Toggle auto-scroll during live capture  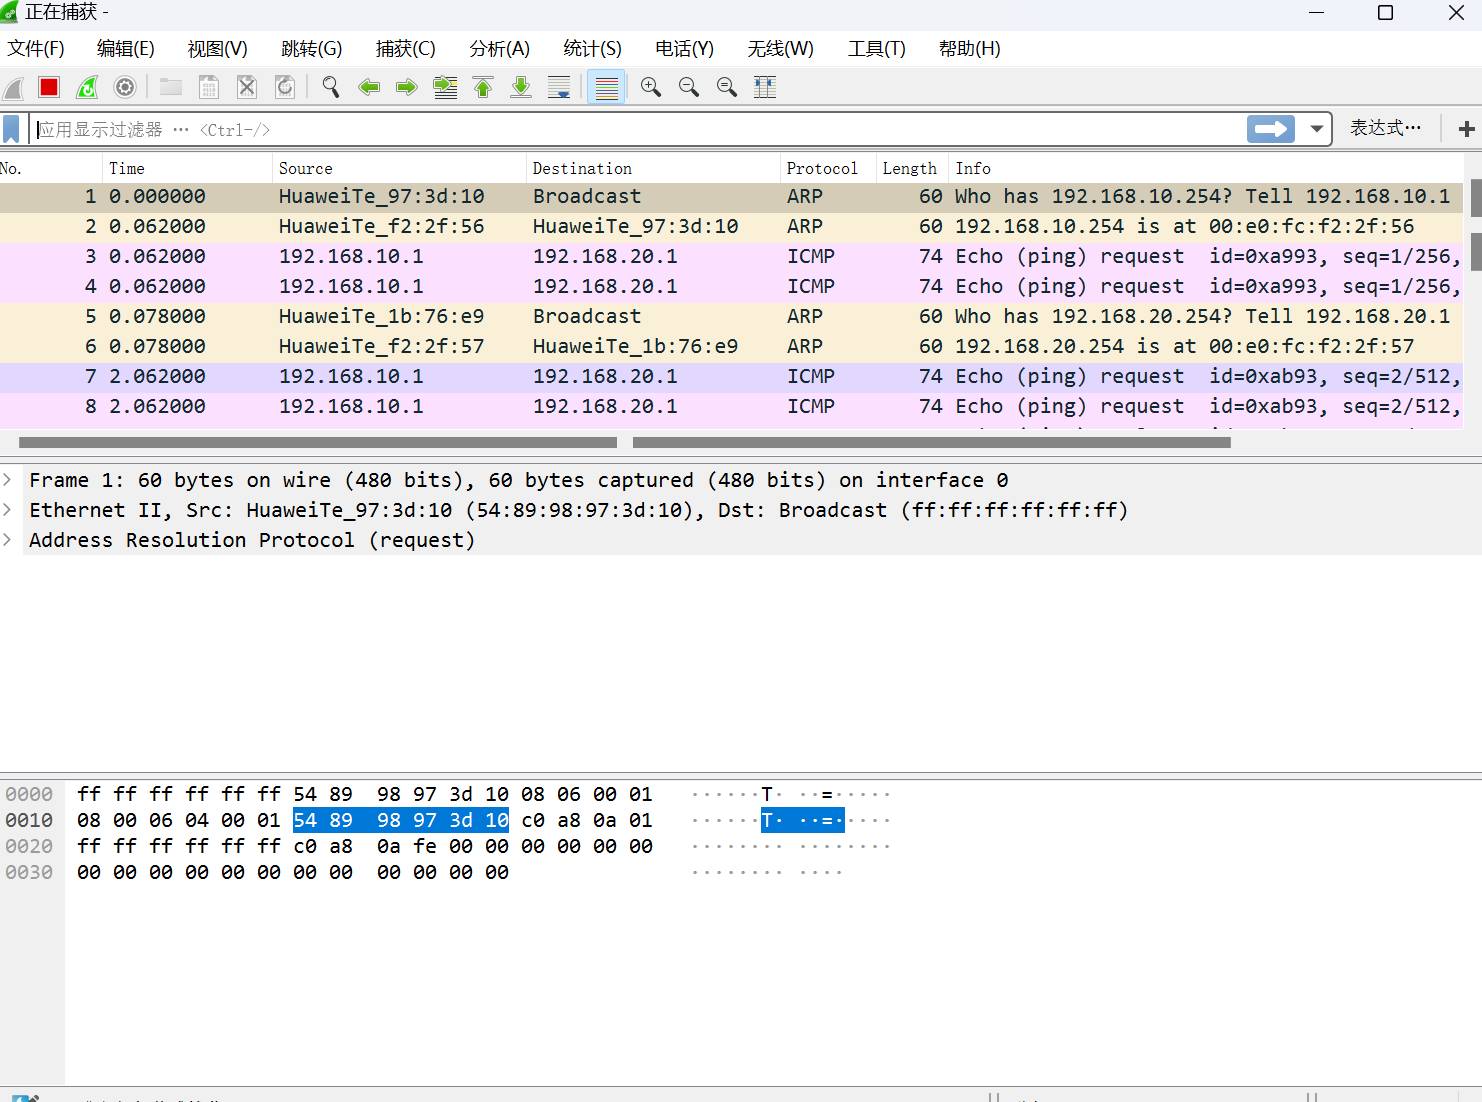click(x=559, y=88)
